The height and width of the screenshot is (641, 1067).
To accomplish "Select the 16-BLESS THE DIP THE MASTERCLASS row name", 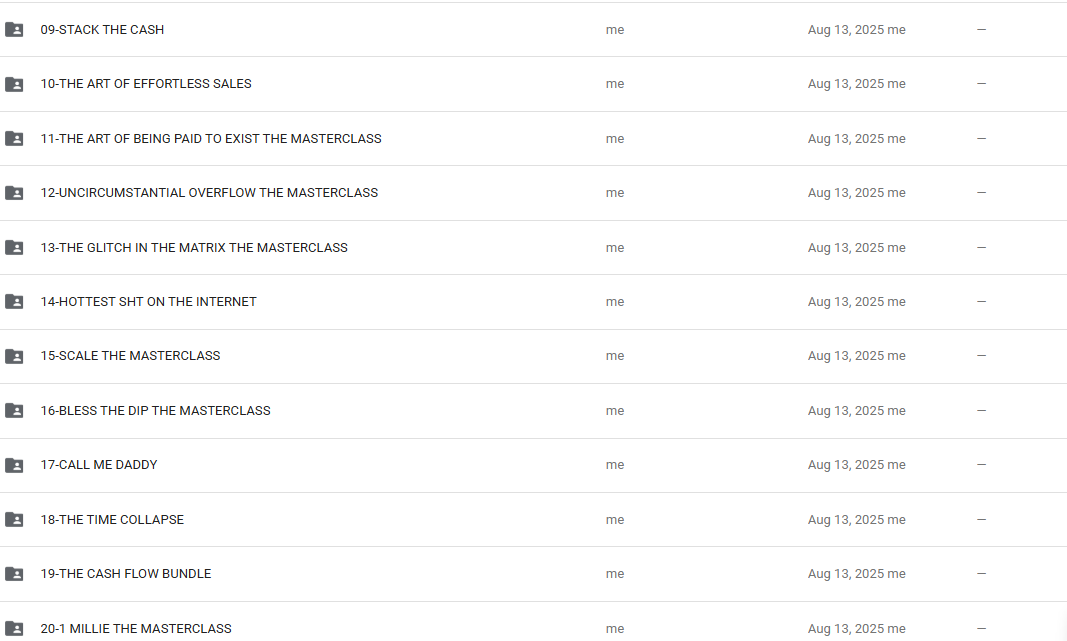I will (x=155, y=410).
